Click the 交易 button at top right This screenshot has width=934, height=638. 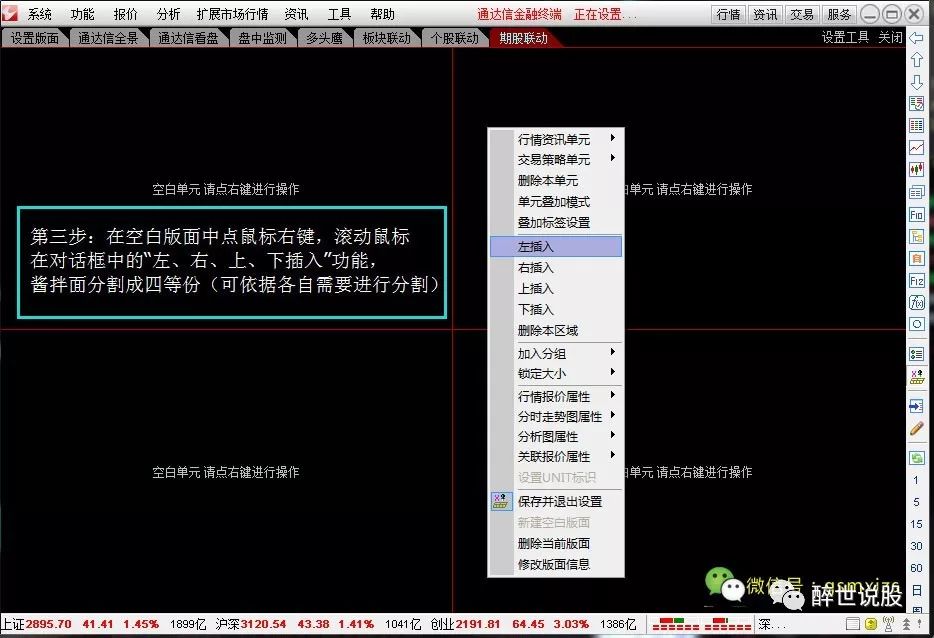(802, 14)
